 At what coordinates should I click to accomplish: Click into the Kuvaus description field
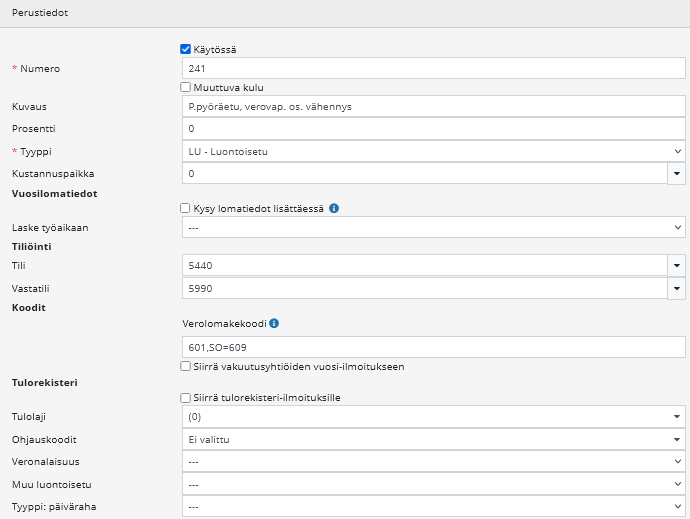[x=433, y=106]
